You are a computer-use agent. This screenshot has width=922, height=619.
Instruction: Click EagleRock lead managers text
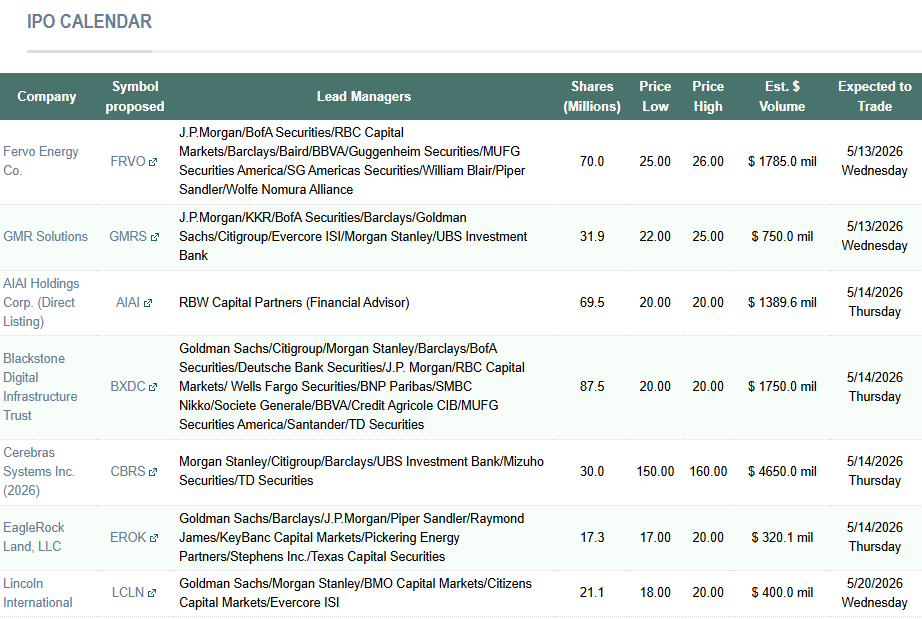pos(352,537)
